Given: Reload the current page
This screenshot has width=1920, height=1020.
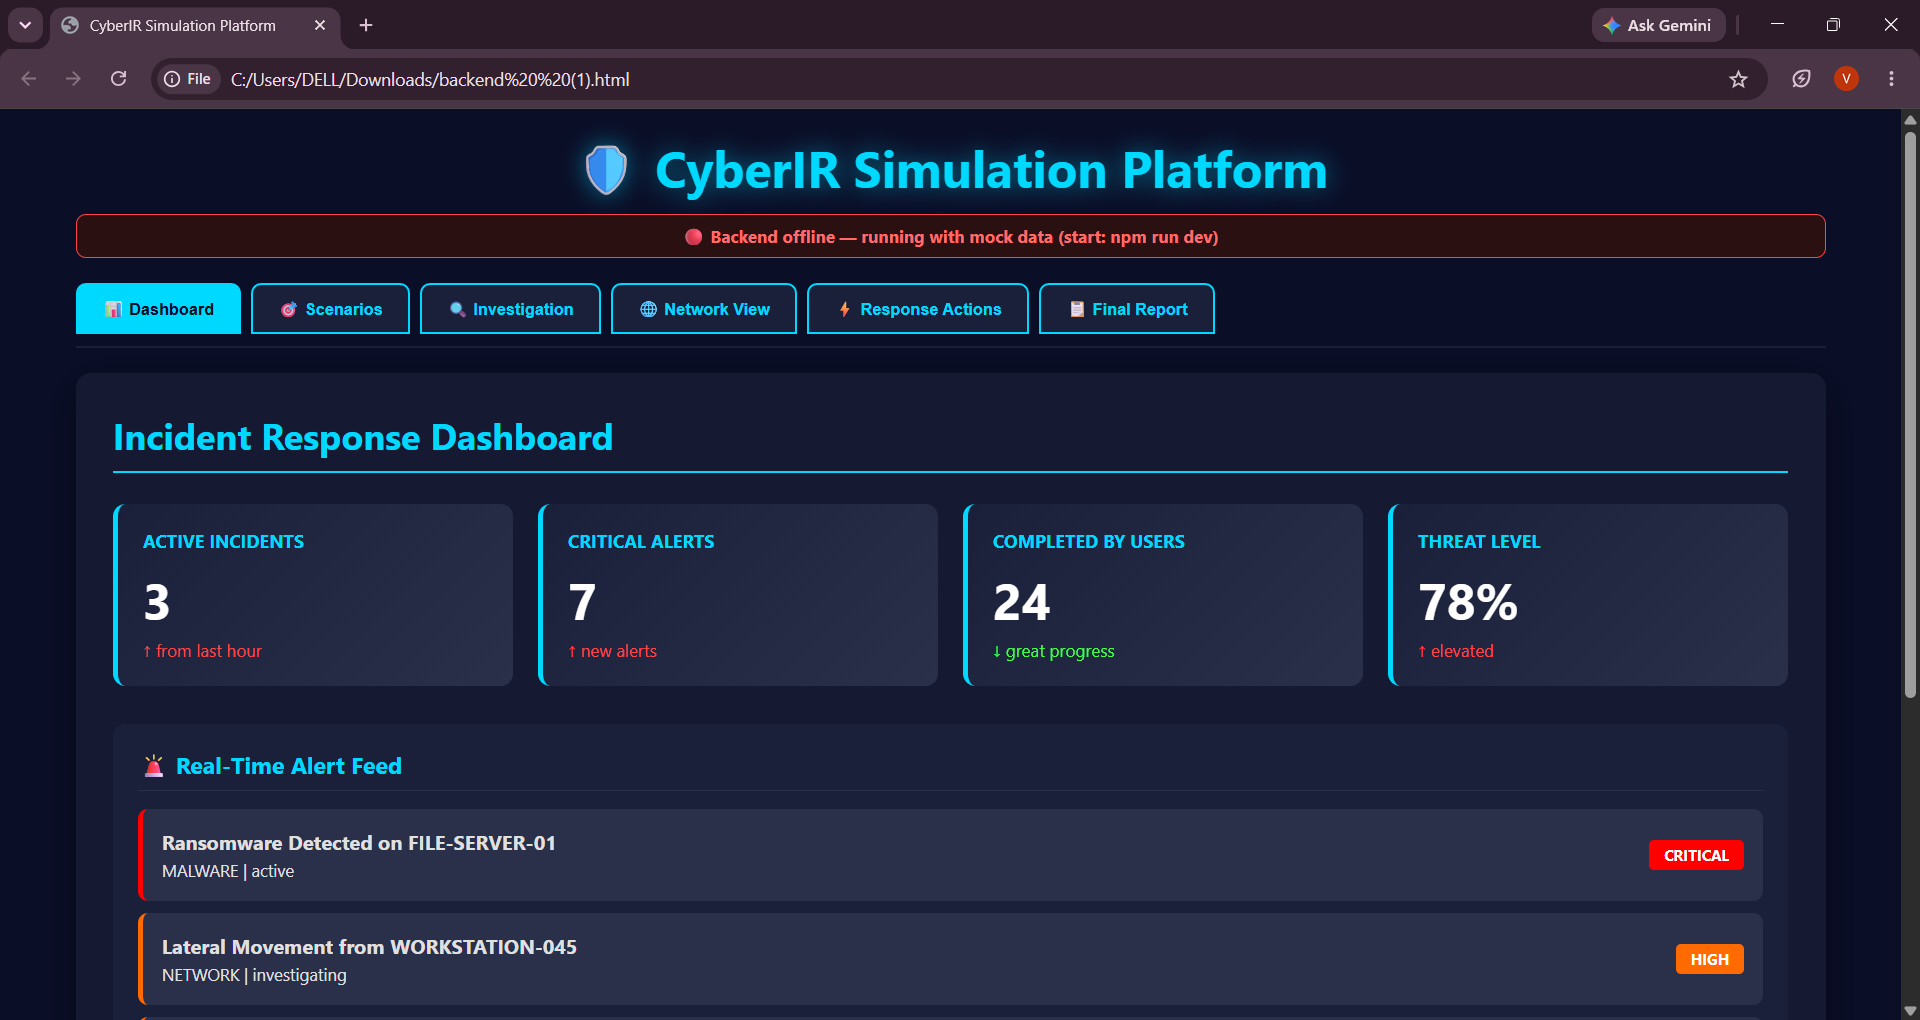Looking at the screenshot, I should [x=118, y=79].
